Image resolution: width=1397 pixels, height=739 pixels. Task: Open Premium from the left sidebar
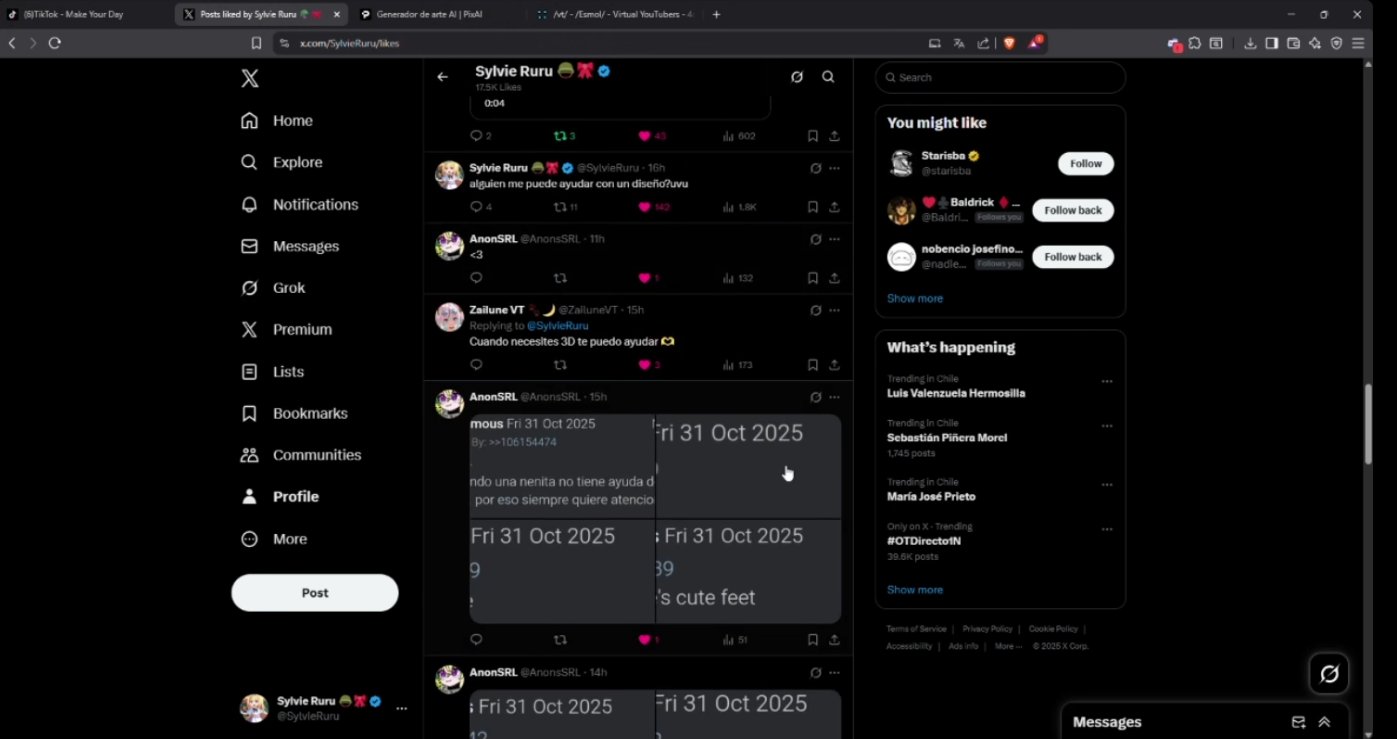click(x=286, y=329)
